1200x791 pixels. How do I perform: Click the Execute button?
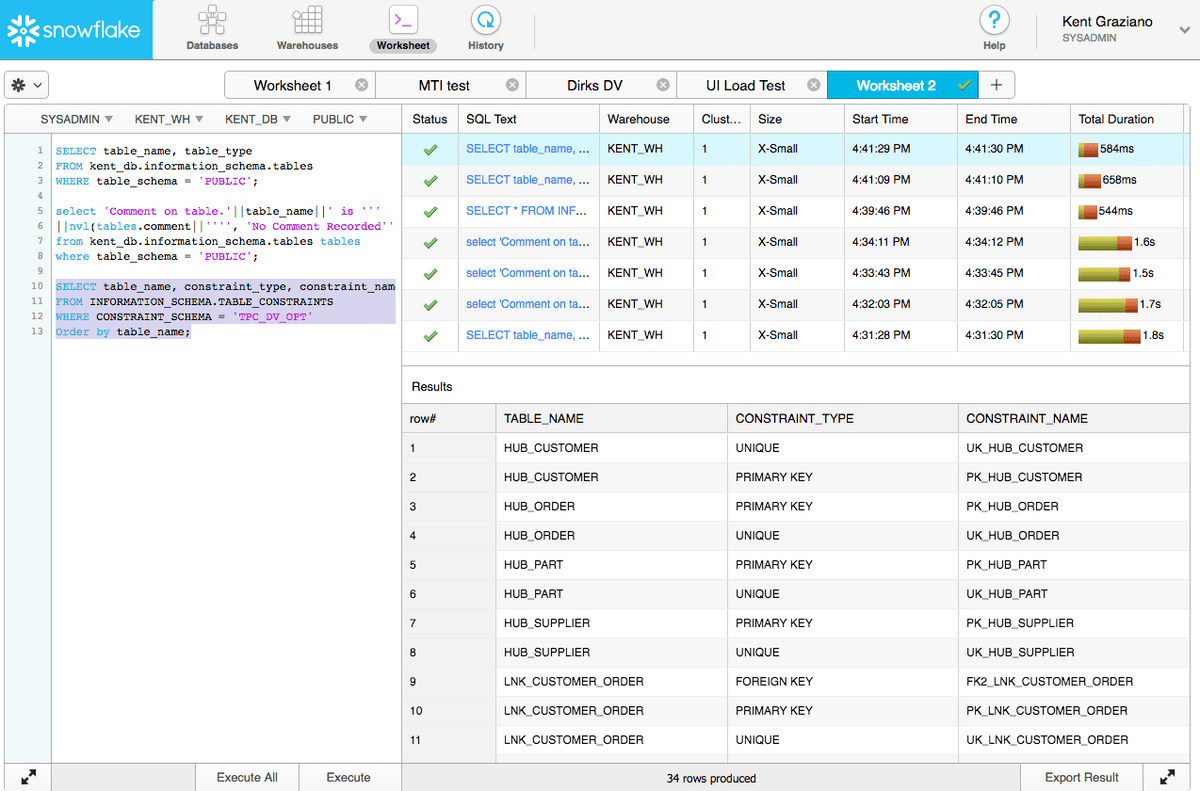click(349, 777)
